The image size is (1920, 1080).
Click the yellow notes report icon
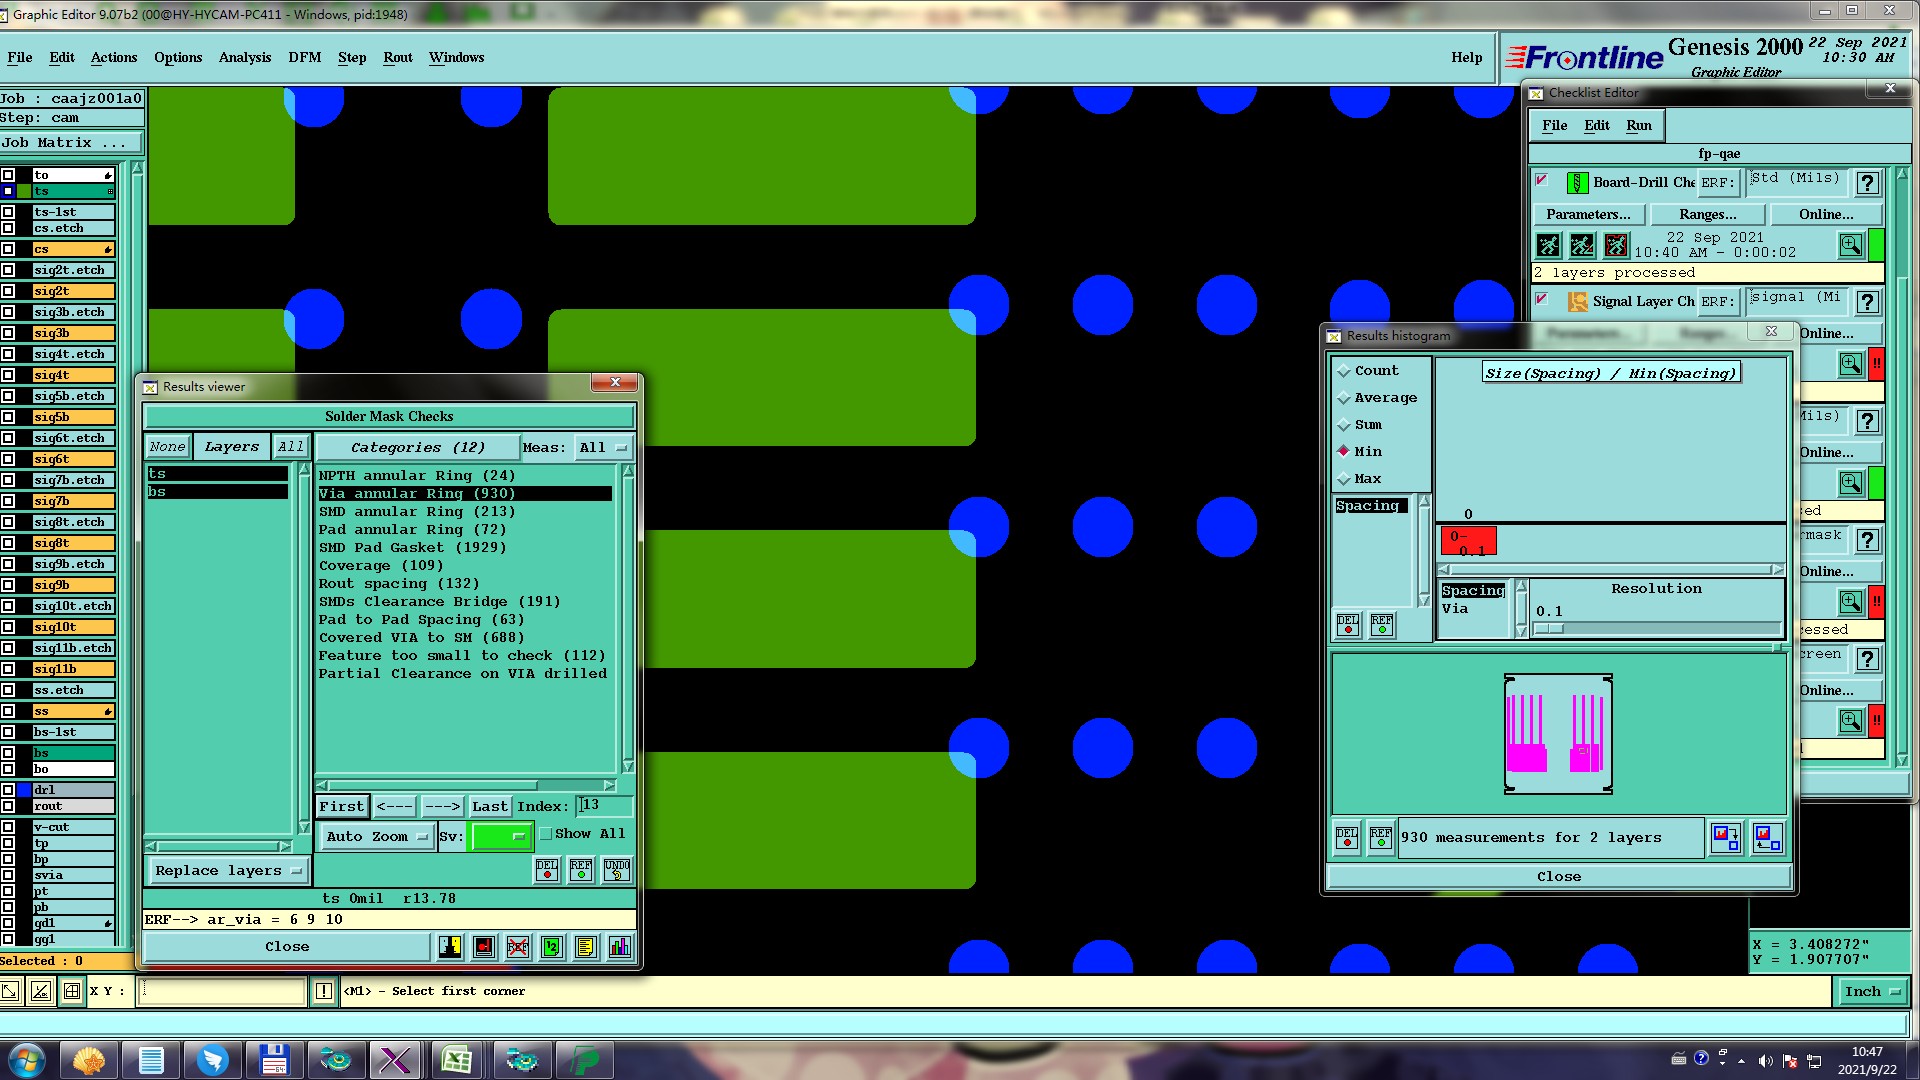586,946
